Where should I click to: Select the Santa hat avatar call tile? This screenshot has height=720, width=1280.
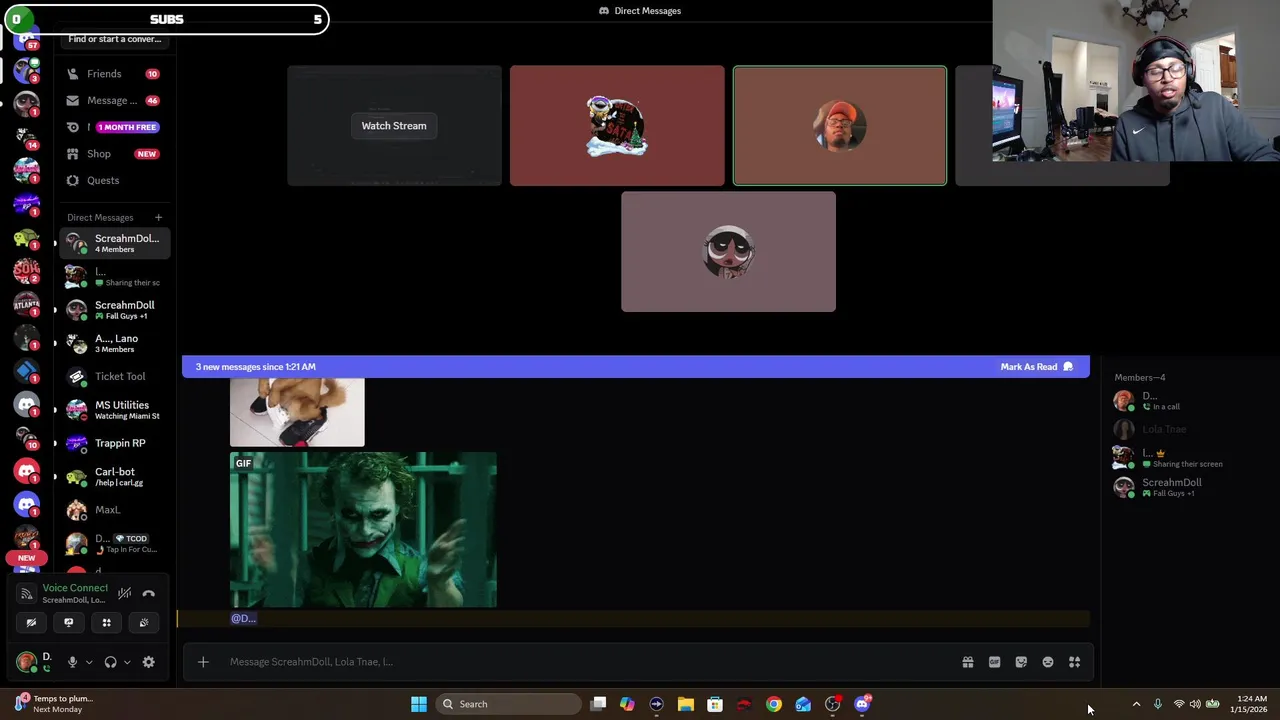coord(617,126)
